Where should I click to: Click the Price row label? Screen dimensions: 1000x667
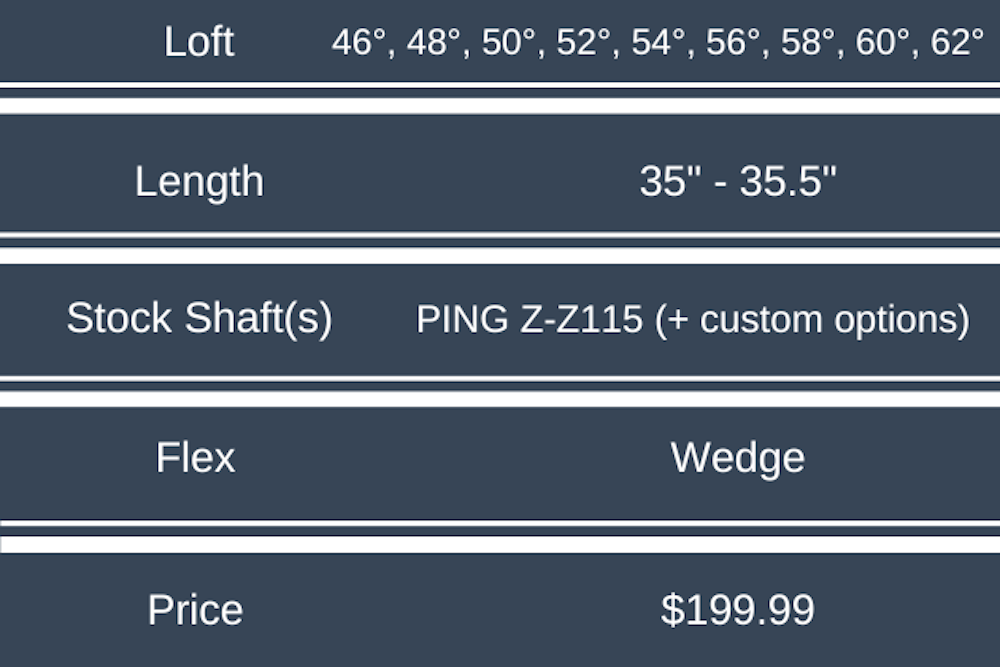[x=195, y=610]
